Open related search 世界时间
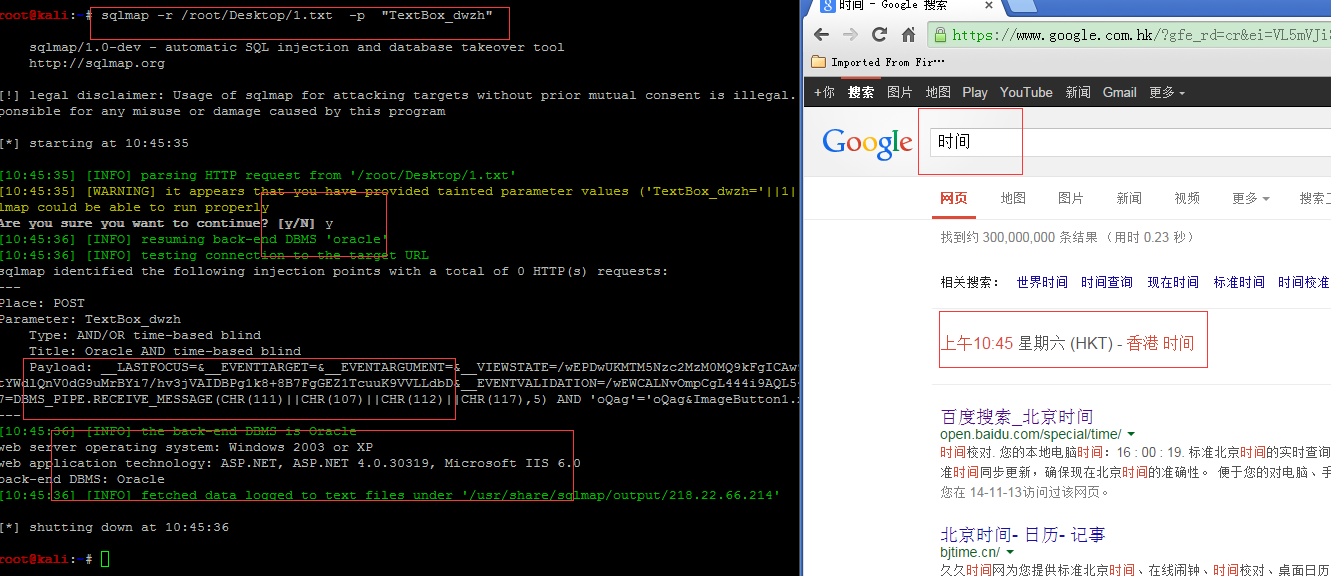 coord(1042,282)
